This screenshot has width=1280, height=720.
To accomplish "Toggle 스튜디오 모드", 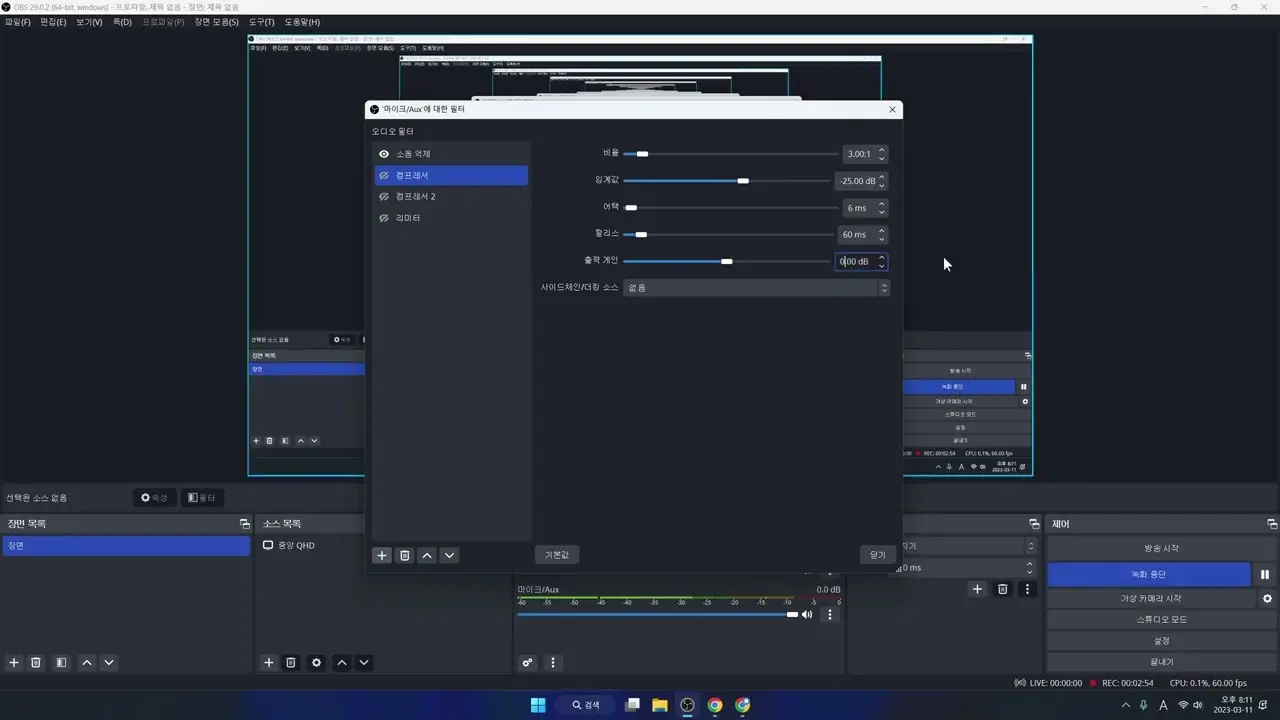I will (x=1161, y=620).
